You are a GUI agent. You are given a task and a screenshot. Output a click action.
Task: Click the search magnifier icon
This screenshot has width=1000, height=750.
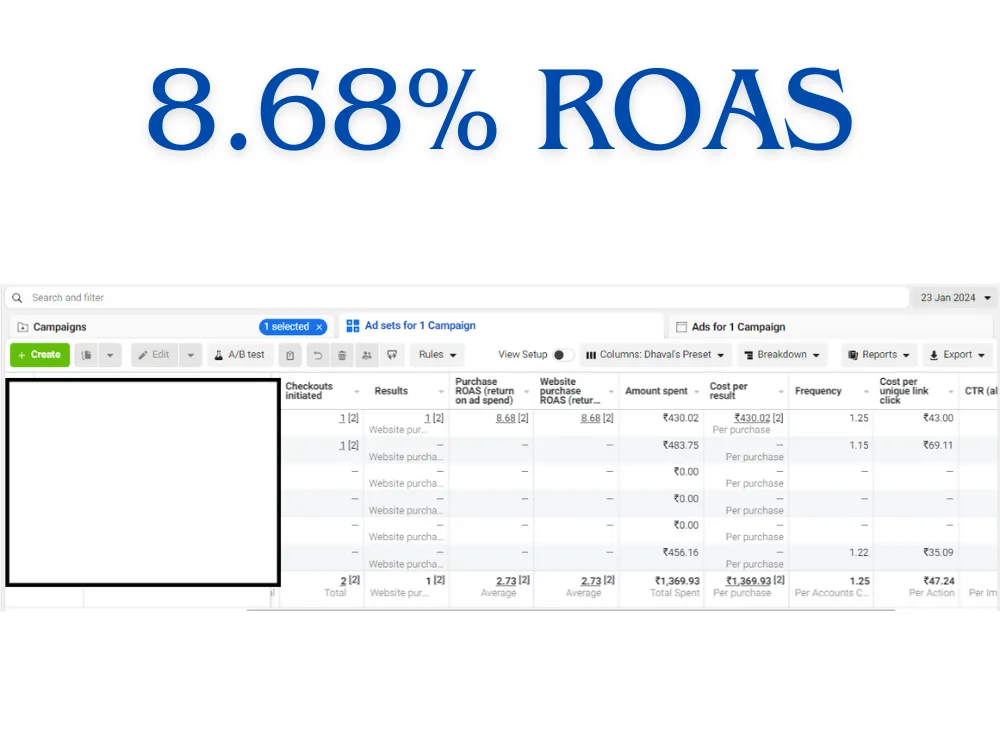(x=17, y=298)
